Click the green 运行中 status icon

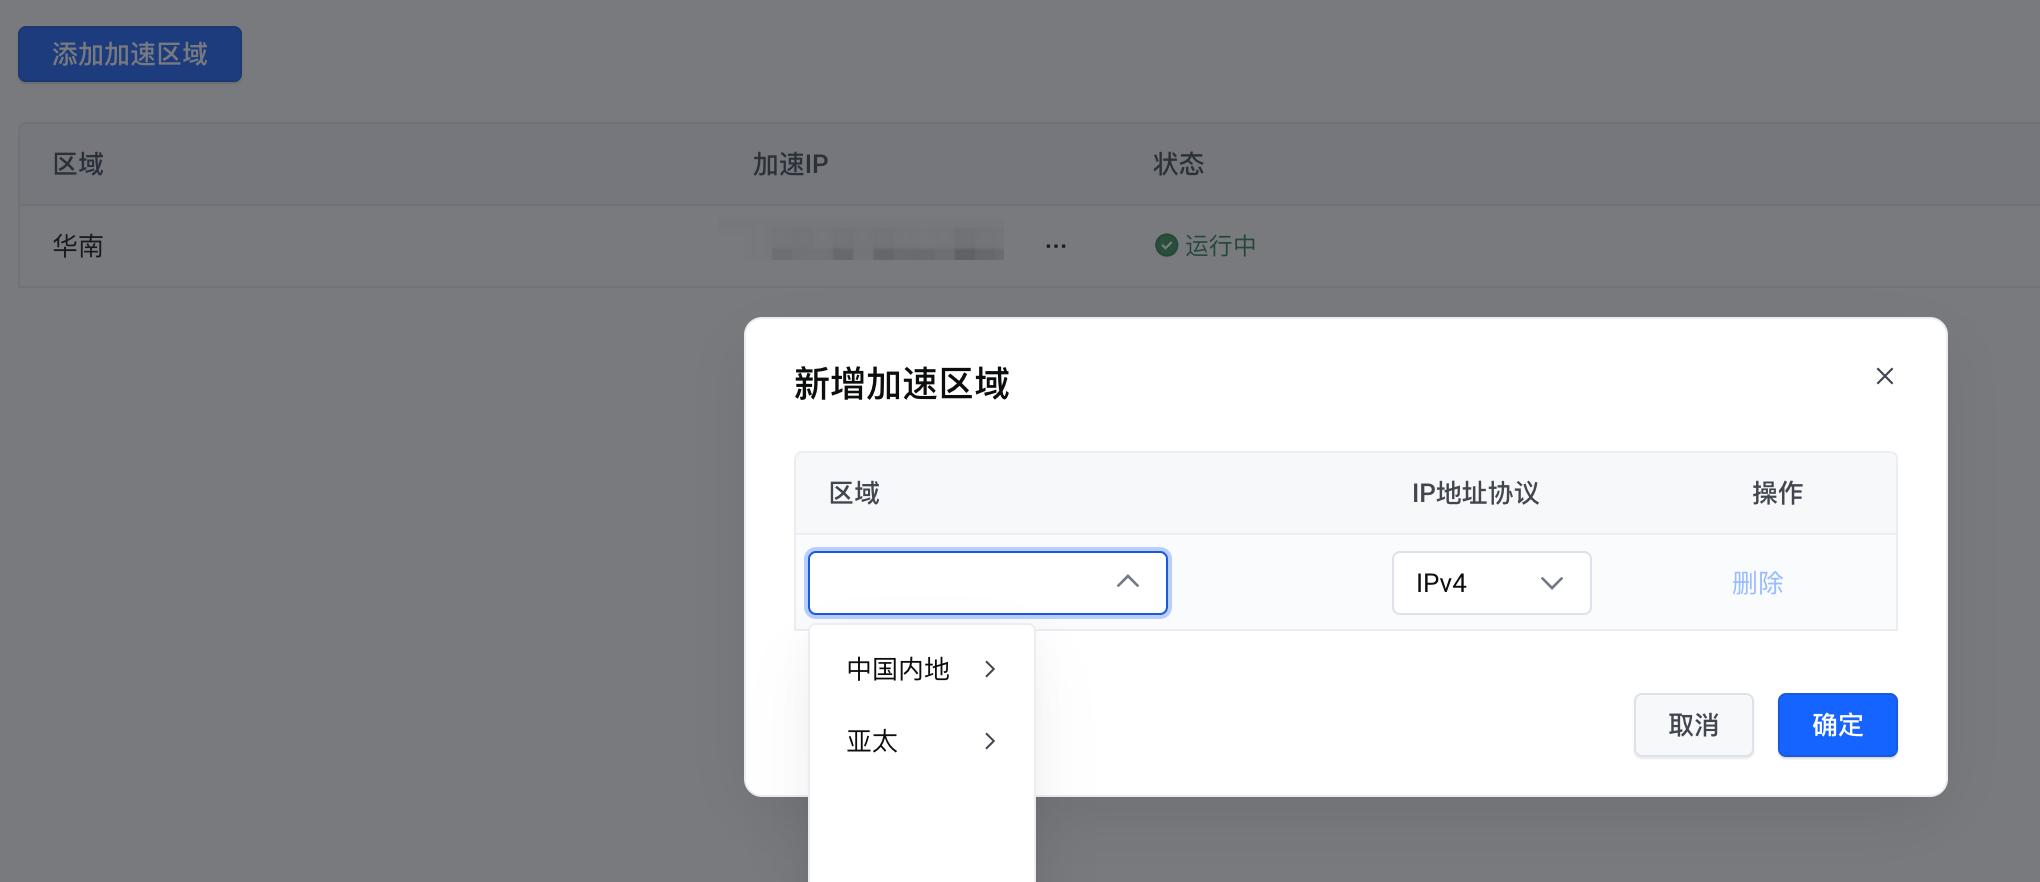pyautogui.click(x=1166, y=245)
